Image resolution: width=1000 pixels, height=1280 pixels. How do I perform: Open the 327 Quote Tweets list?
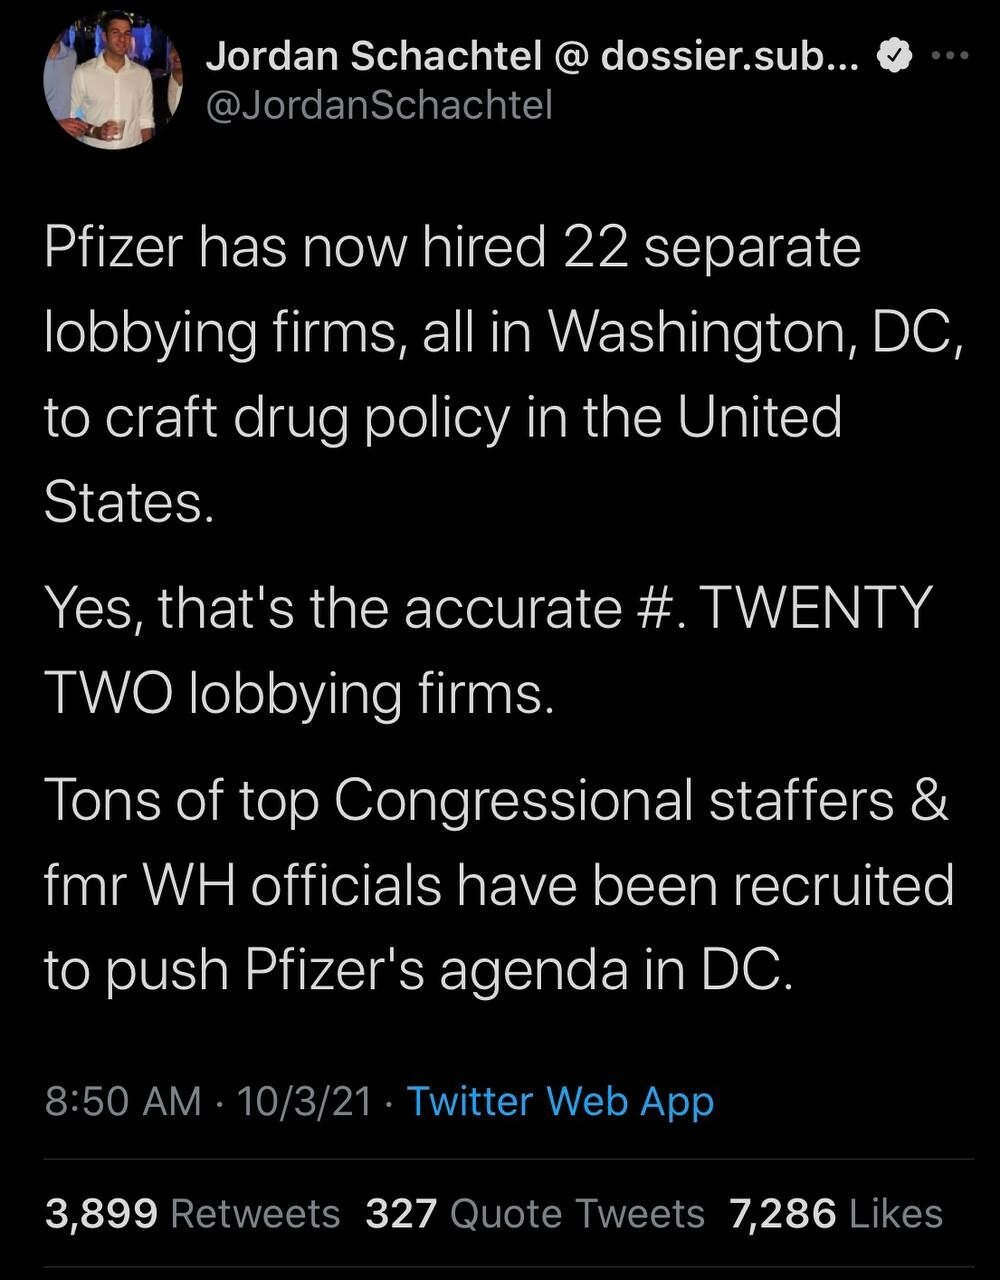(x=535, y=1214)
